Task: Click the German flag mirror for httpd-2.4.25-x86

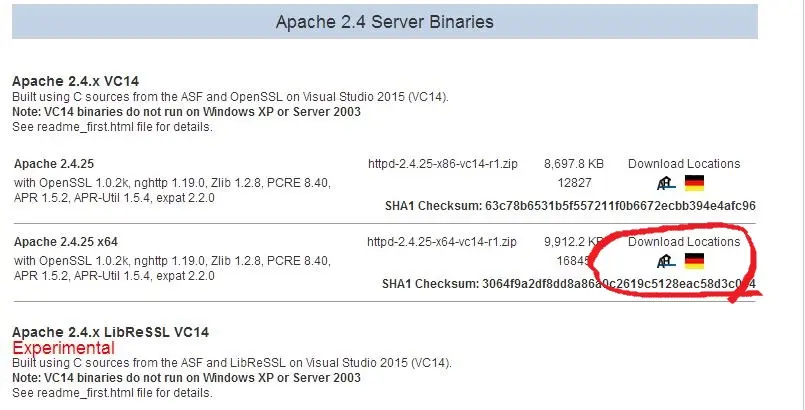Action: [x=694, y=183]
